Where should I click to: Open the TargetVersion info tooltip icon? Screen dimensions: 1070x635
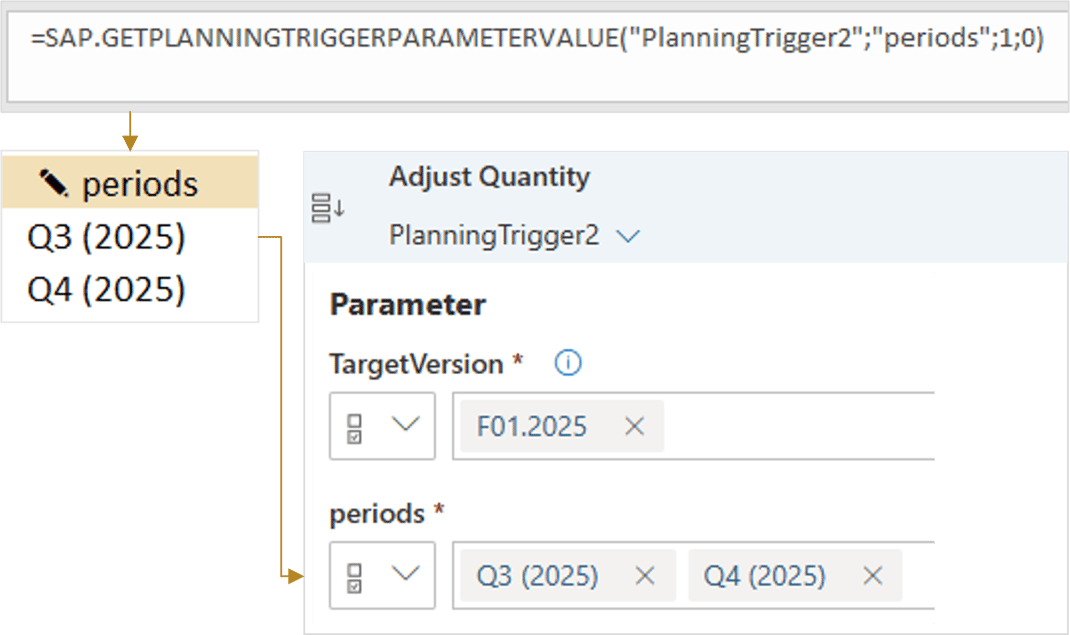566,363
